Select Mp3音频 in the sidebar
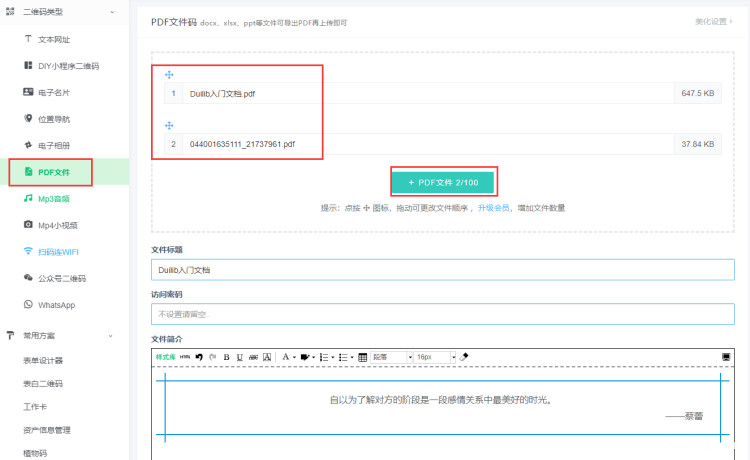750x460 pixels. tap(54, 199)
